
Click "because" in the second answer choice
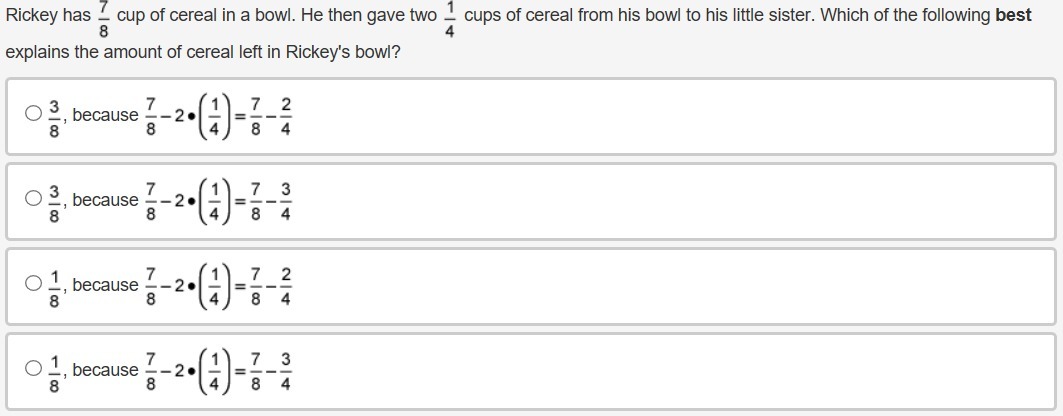click(x=105, y=200)
